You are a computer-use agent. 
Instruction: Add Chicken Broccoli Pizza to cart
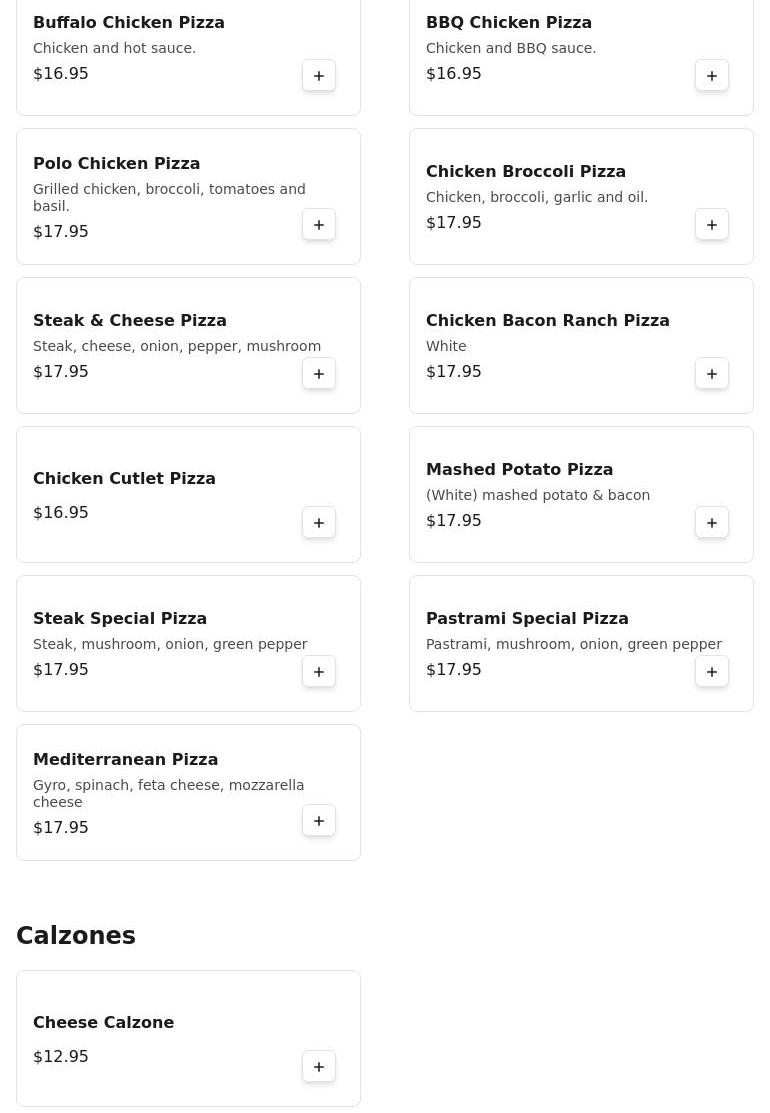[x=712, y=225]
